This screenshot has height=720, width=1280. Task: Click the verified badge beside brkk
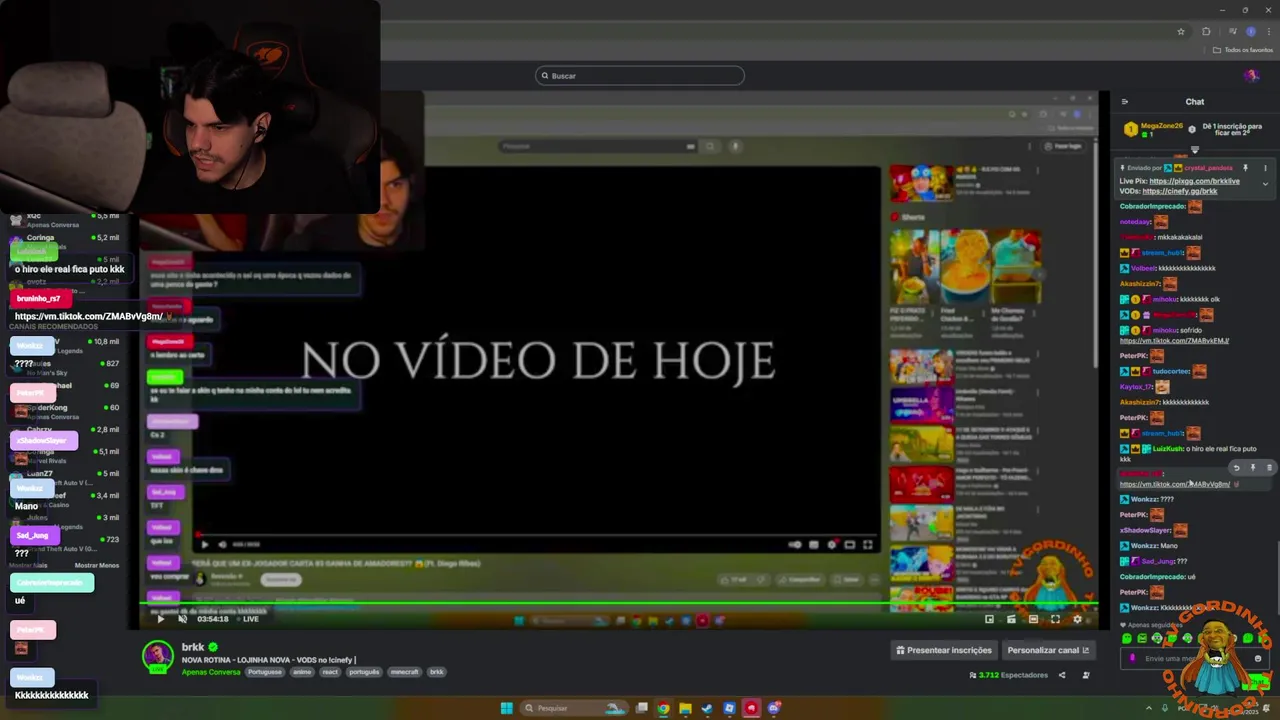tap(213, 647)
